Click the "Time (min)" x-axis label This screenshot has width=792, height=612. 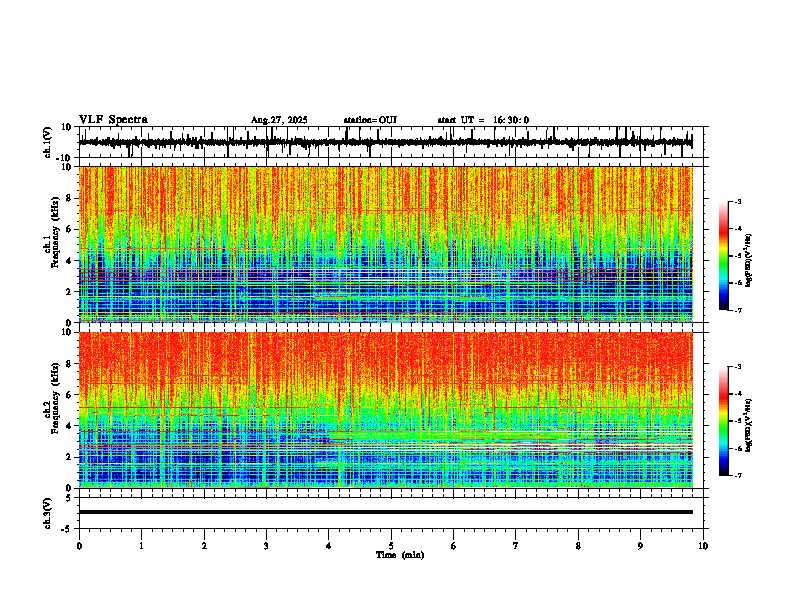pyautogui.click(x=400, y=555)
